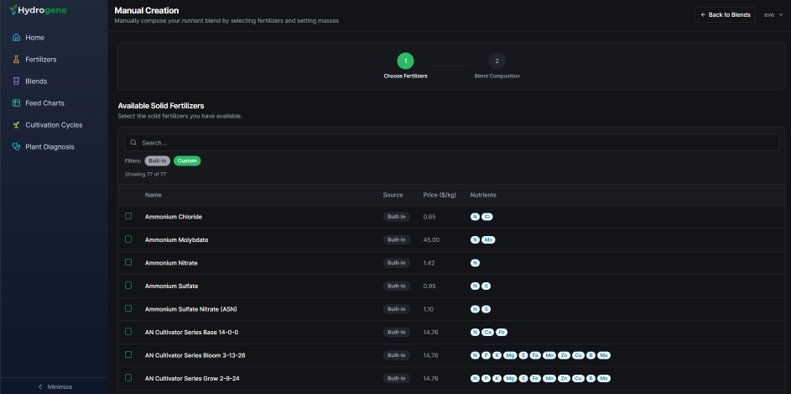Select Ammonium Sulfate checkbox

click(128, 286)
